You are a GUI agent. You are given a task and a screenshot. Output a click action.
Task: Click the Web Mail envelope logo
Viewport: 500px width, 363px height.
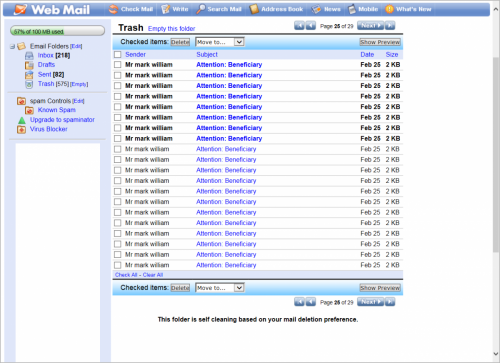[x=20, y=9]
